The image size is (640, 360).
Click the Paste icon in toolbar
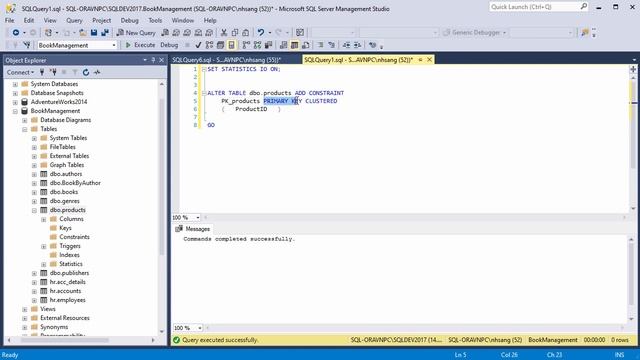coord(246,33)
